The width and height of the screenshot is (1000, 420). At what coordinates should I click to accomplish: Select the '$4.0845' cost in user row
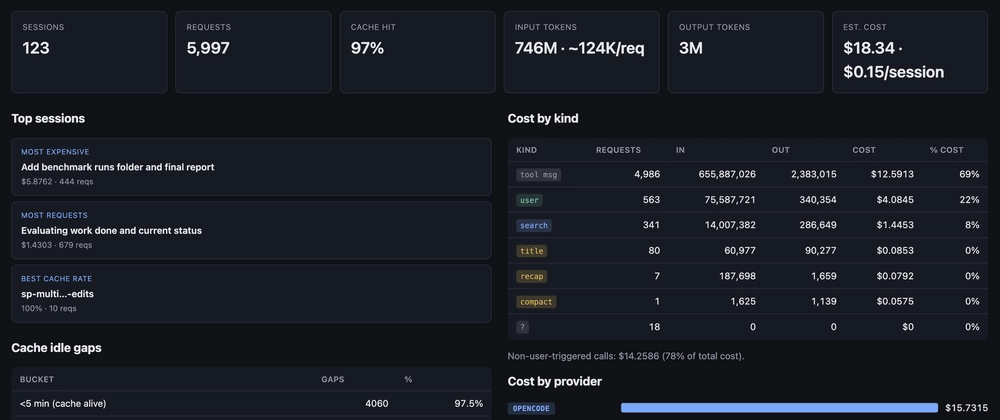tap(895, 200)
